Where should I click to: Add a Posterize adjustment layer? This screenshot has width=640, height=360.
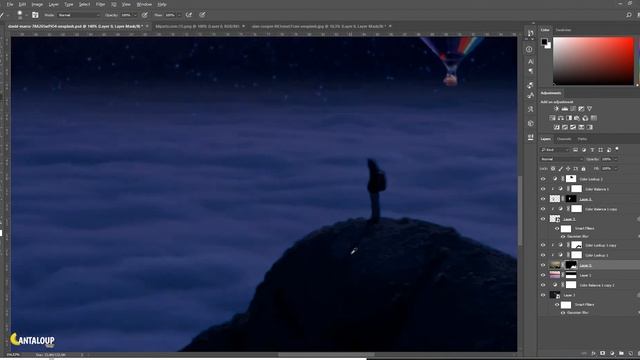[x=565, y=127]
